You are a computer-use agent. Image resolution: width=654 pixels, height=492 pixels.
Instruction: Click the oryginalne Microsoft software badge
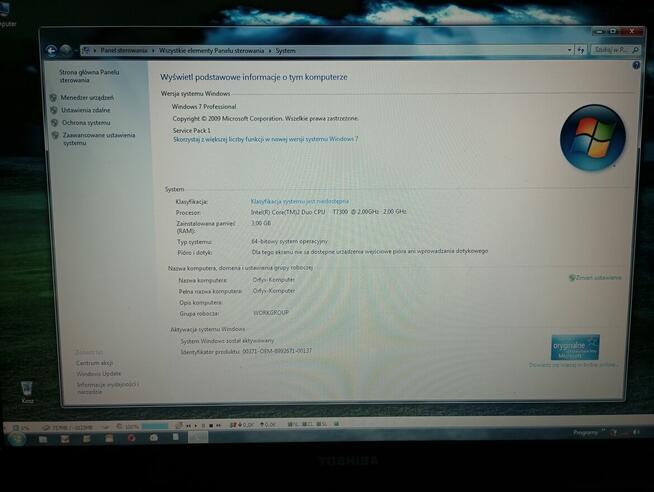pyautogui.click(x=575, y=347)
